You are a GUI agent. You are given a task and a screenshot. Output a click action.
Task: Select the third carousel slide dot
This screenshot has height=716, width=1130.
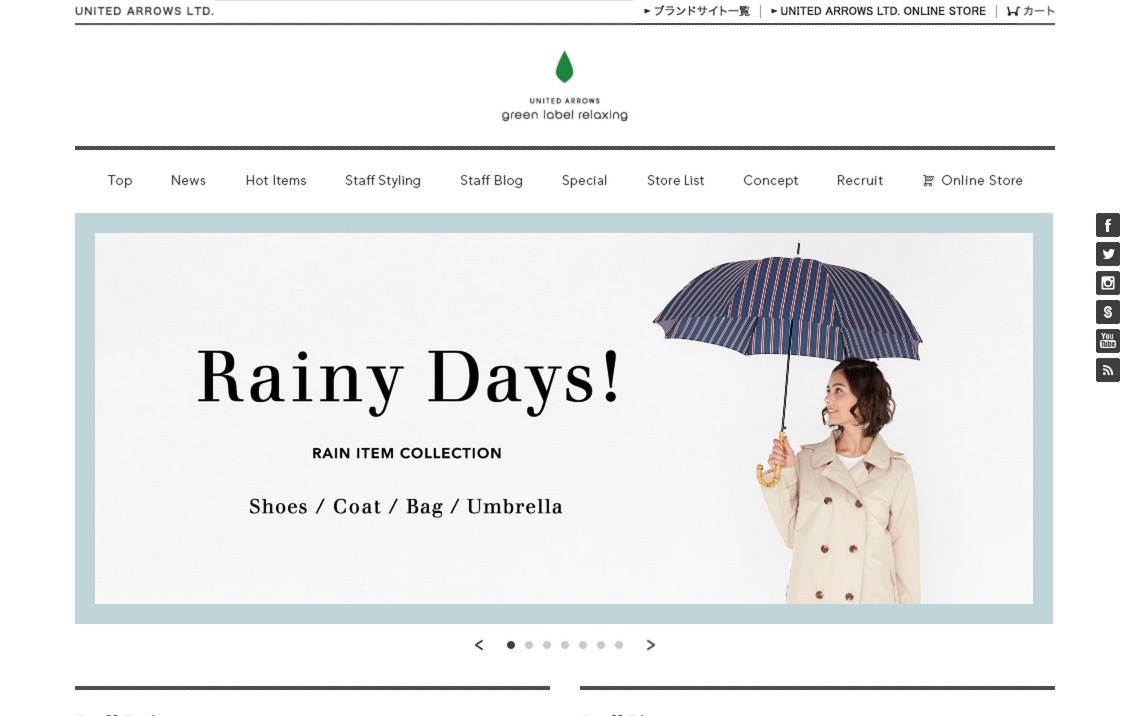pos(547,645)
